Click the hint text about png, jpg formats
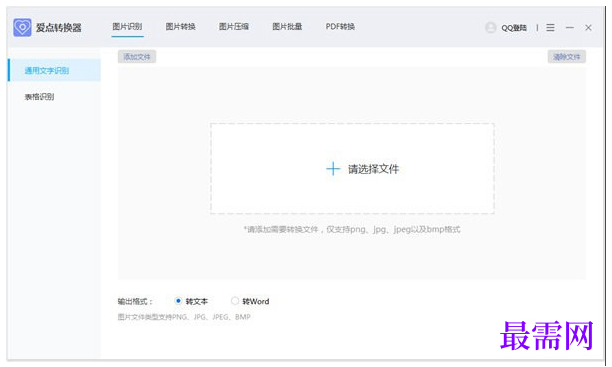Viewport: 612px width, 367px height. pos(352,229)
